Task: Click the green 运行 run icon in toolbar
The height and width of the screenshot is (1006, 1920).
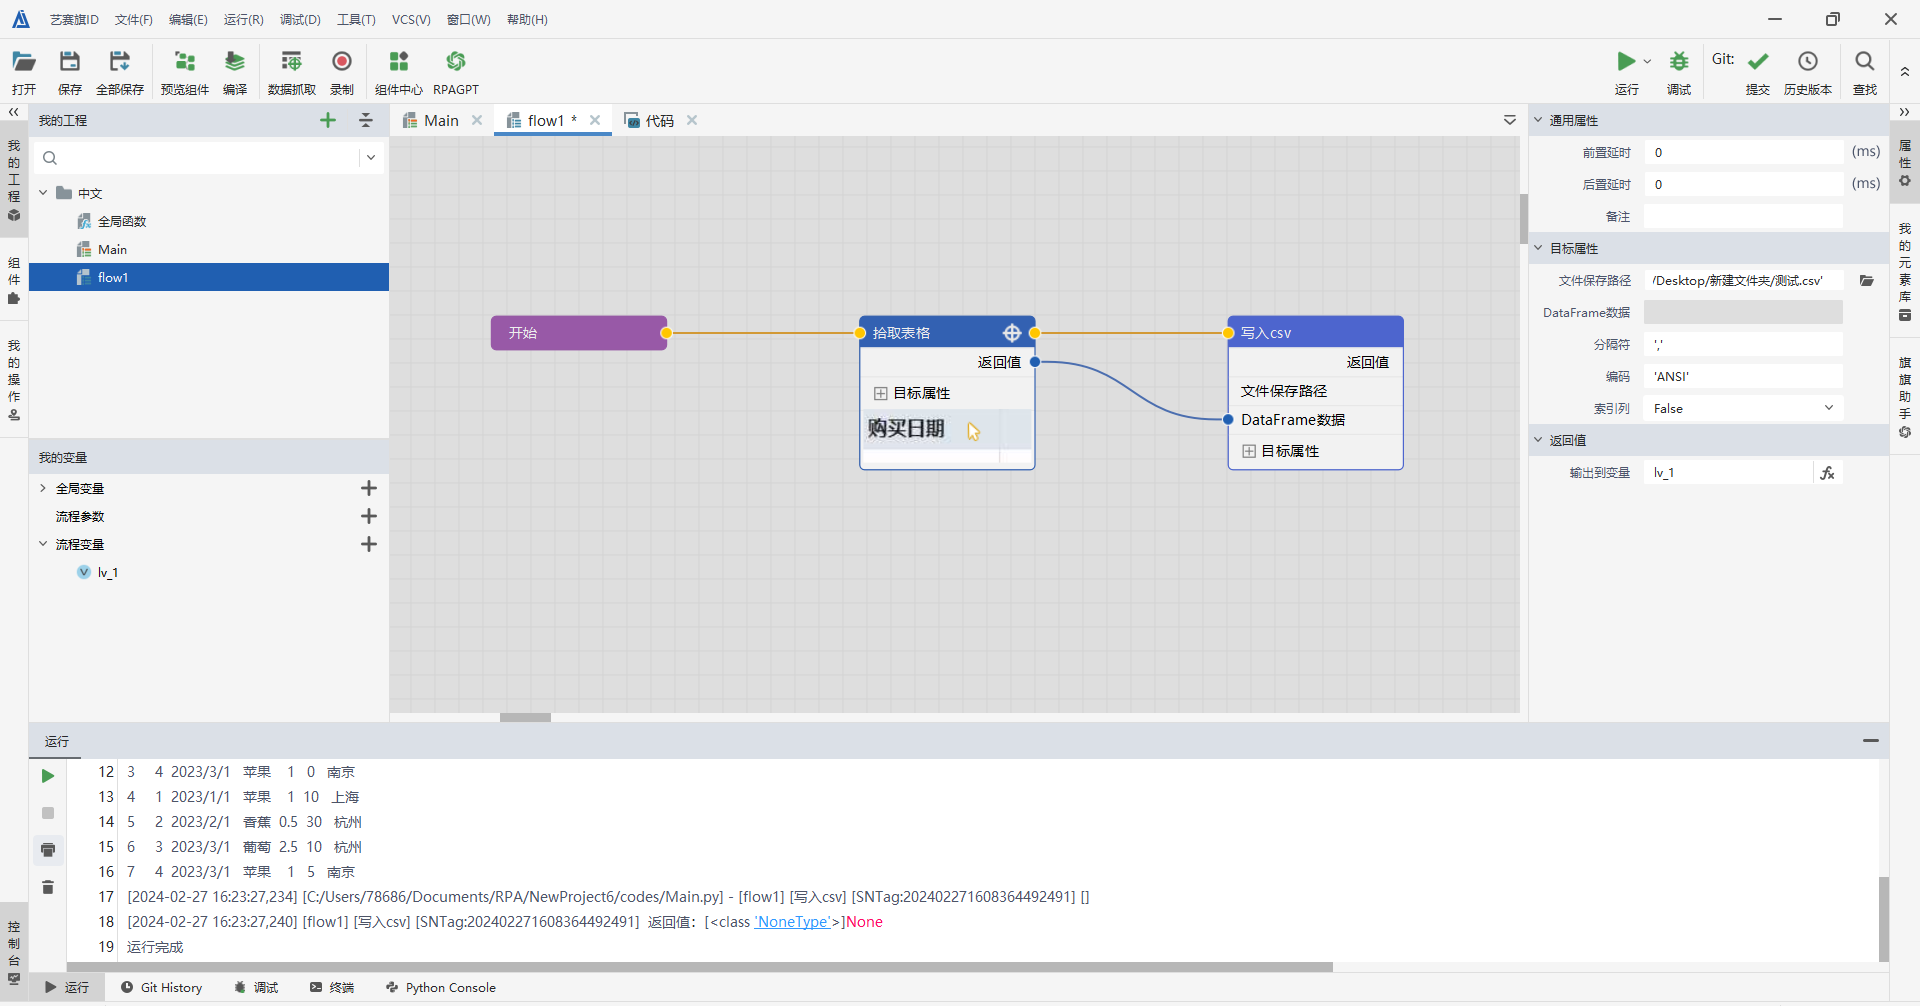Action: (x=1626, y=61)
